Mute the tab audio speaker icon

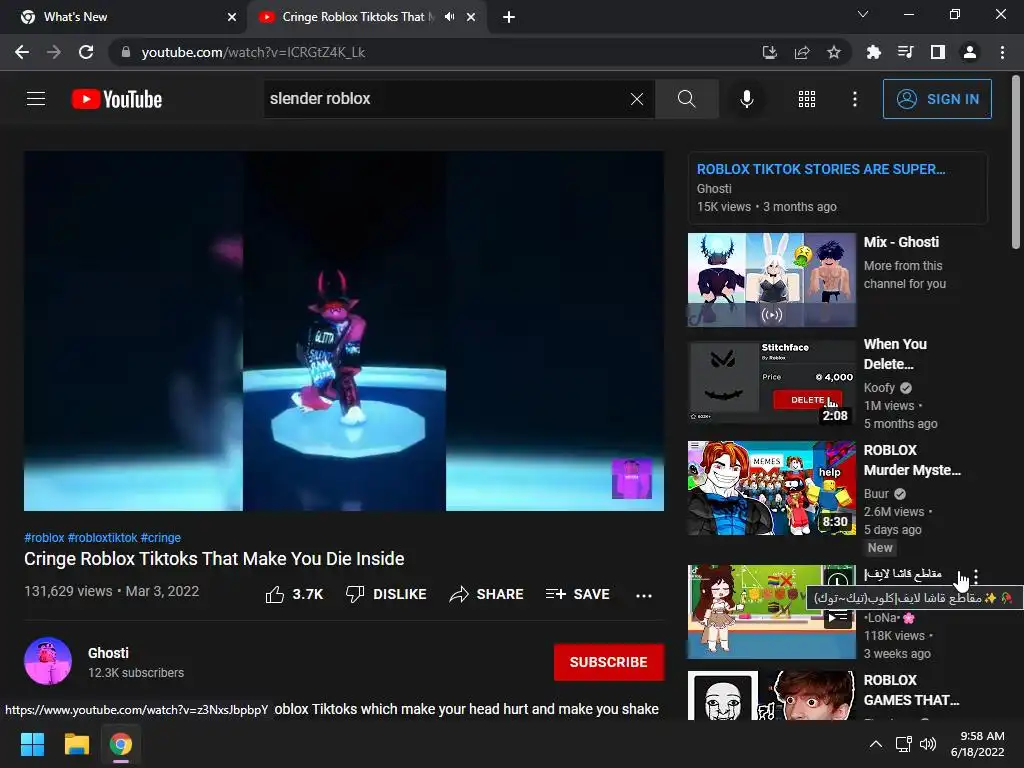tap(449, 17)
